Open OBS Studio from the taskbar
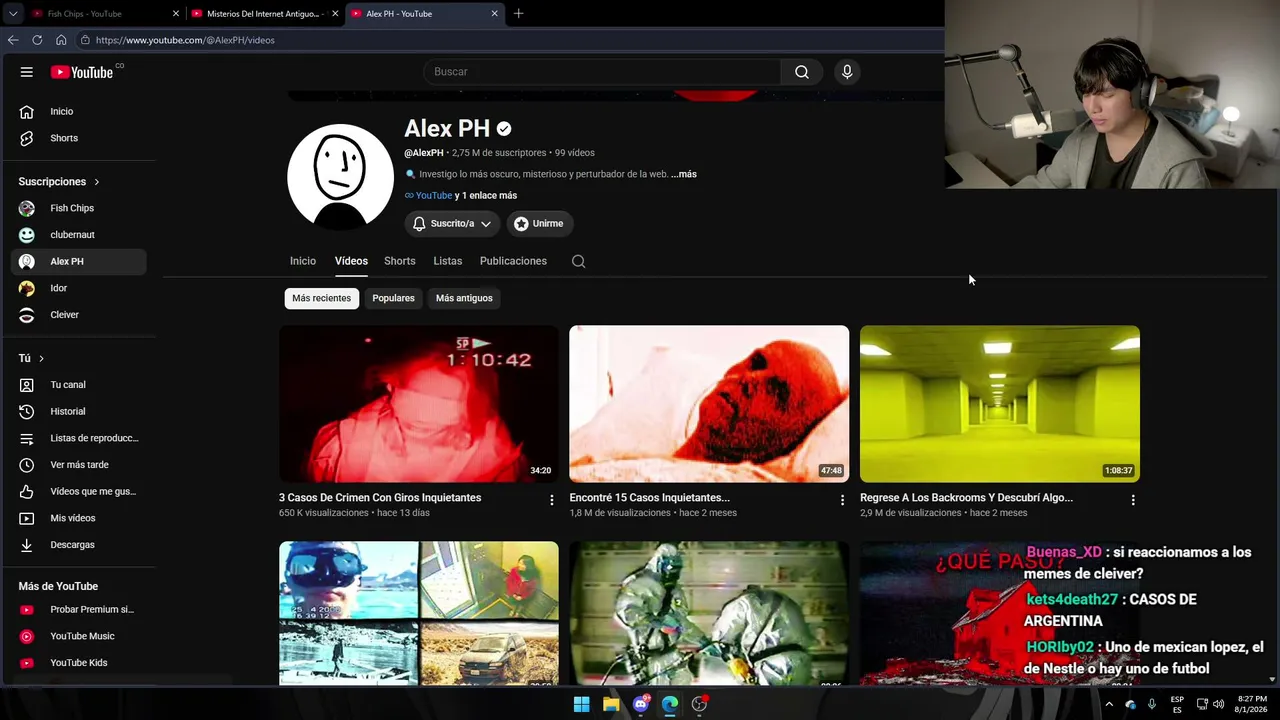 coord(700,704)
